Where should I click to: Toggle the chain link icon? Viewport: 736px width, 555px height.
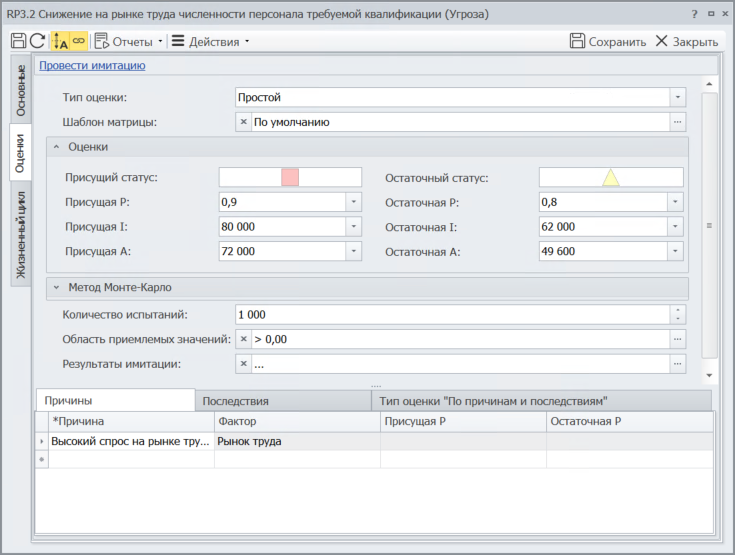coord(78,41)
